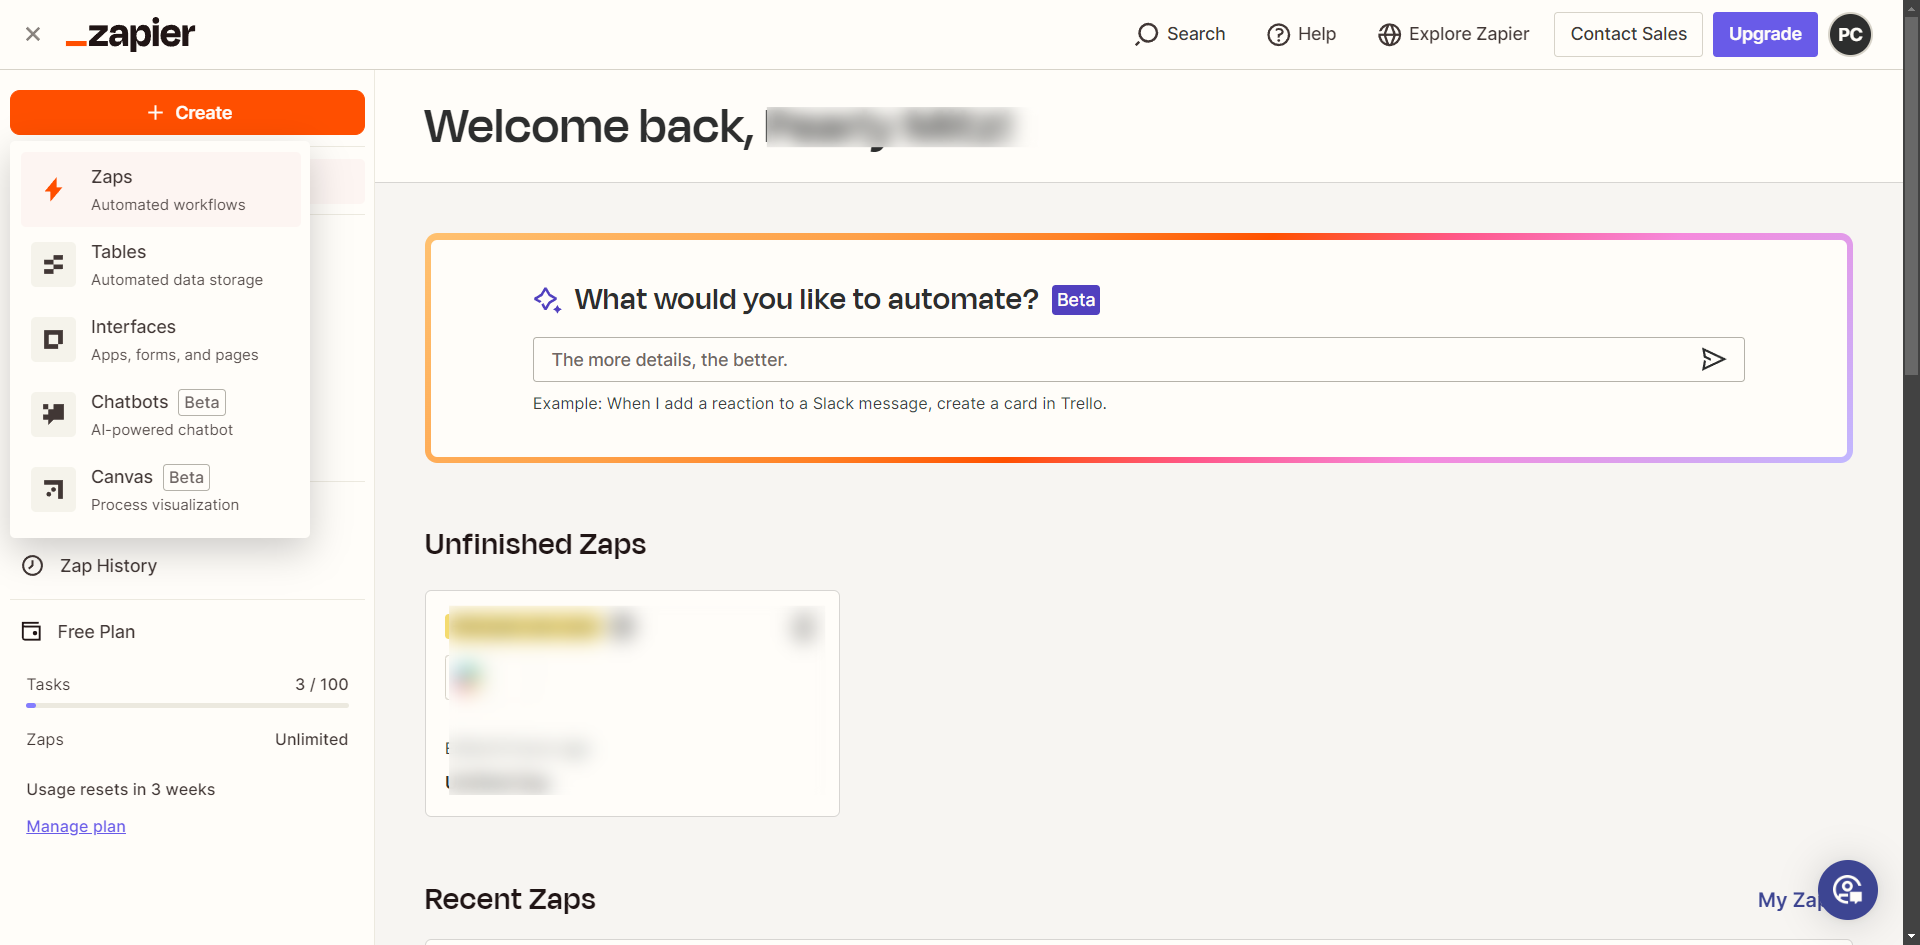Click the Upgrade button

click(1765, 34)
